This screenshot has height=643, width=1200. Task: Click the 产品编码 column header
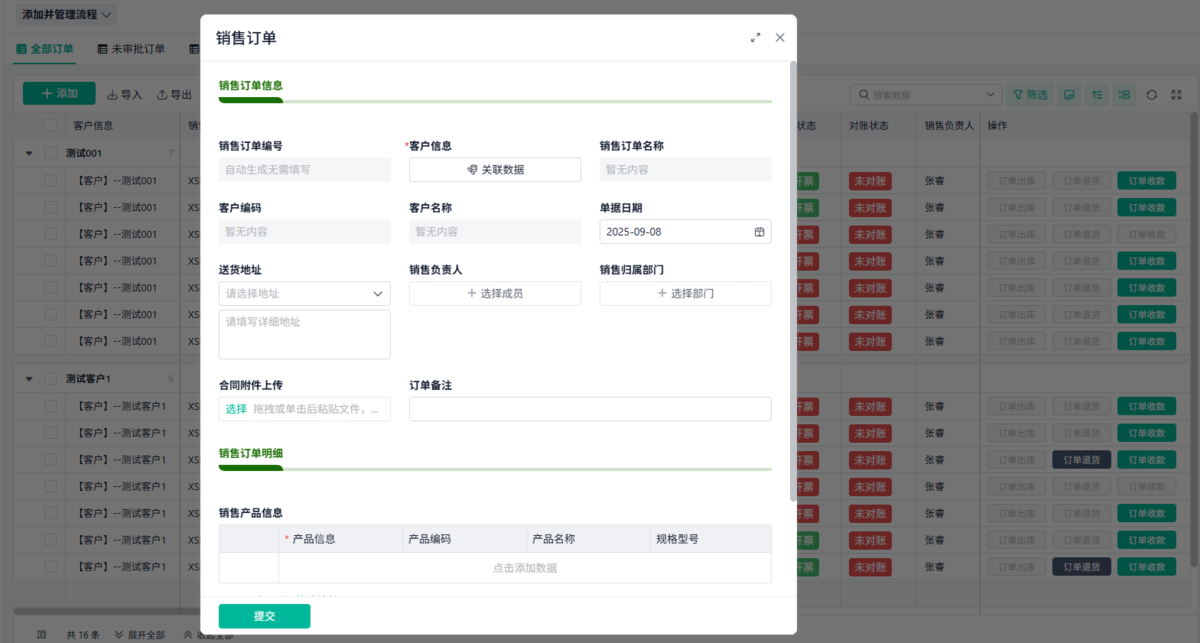click(x=464, y=539)
